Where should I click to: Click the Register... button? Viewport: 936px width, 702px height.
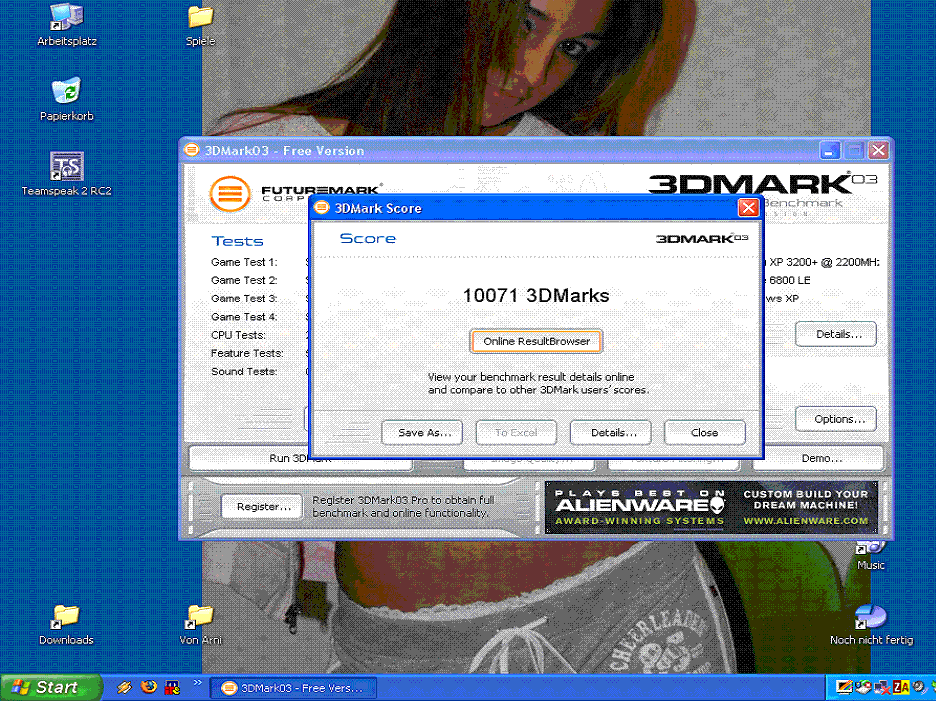click(262, 507)
